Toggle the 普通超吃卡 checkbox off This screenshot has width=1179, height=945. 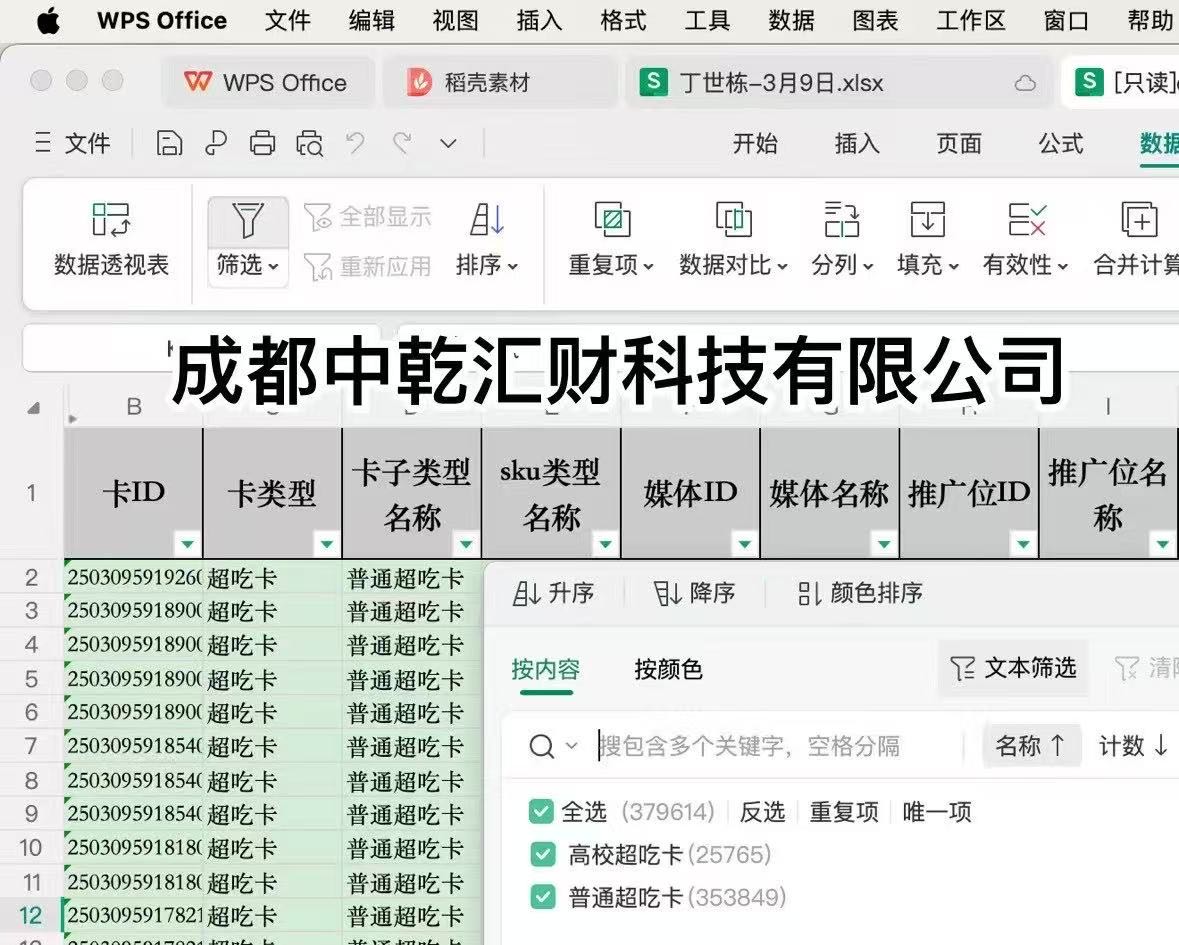pos(541,897)
